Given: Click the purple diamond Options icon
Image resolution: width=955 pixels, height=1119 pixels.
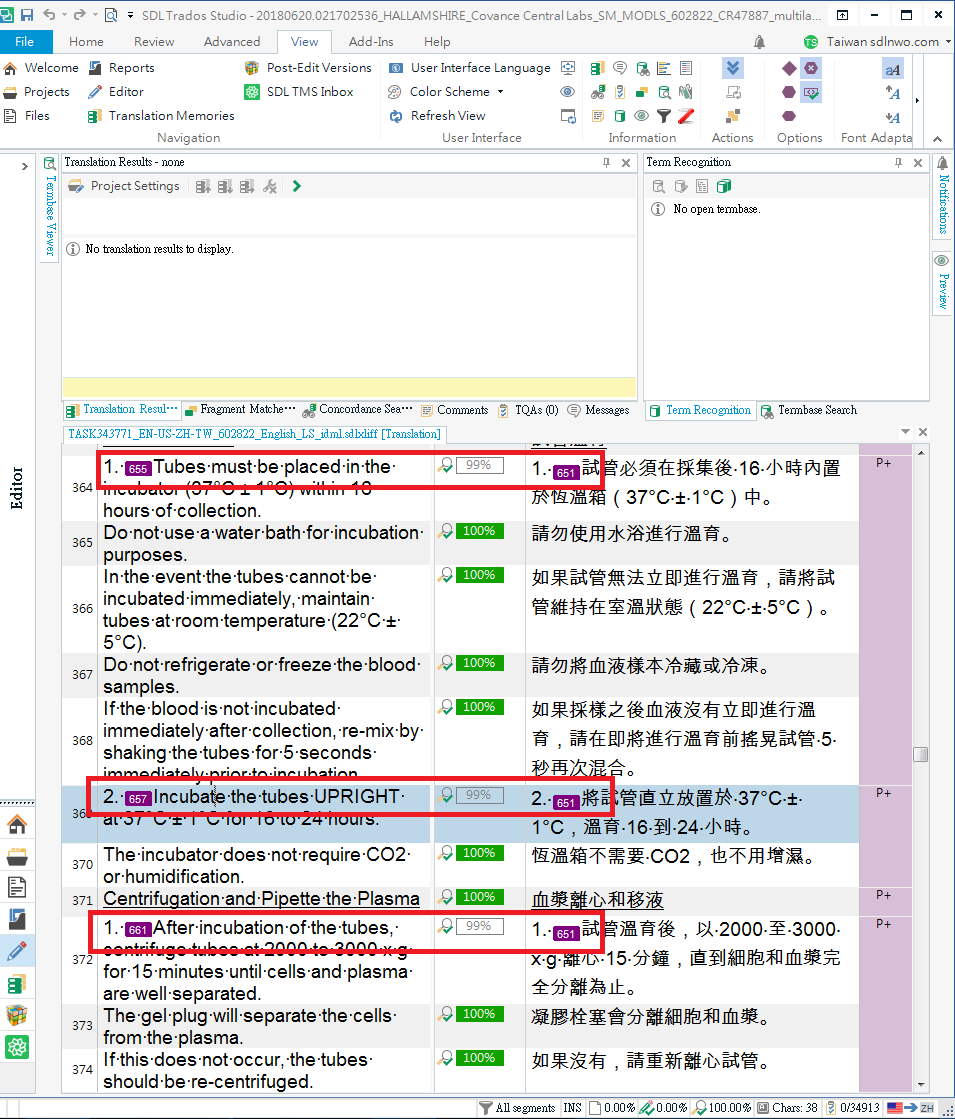Looking at the screenshot, I should 789,69.
